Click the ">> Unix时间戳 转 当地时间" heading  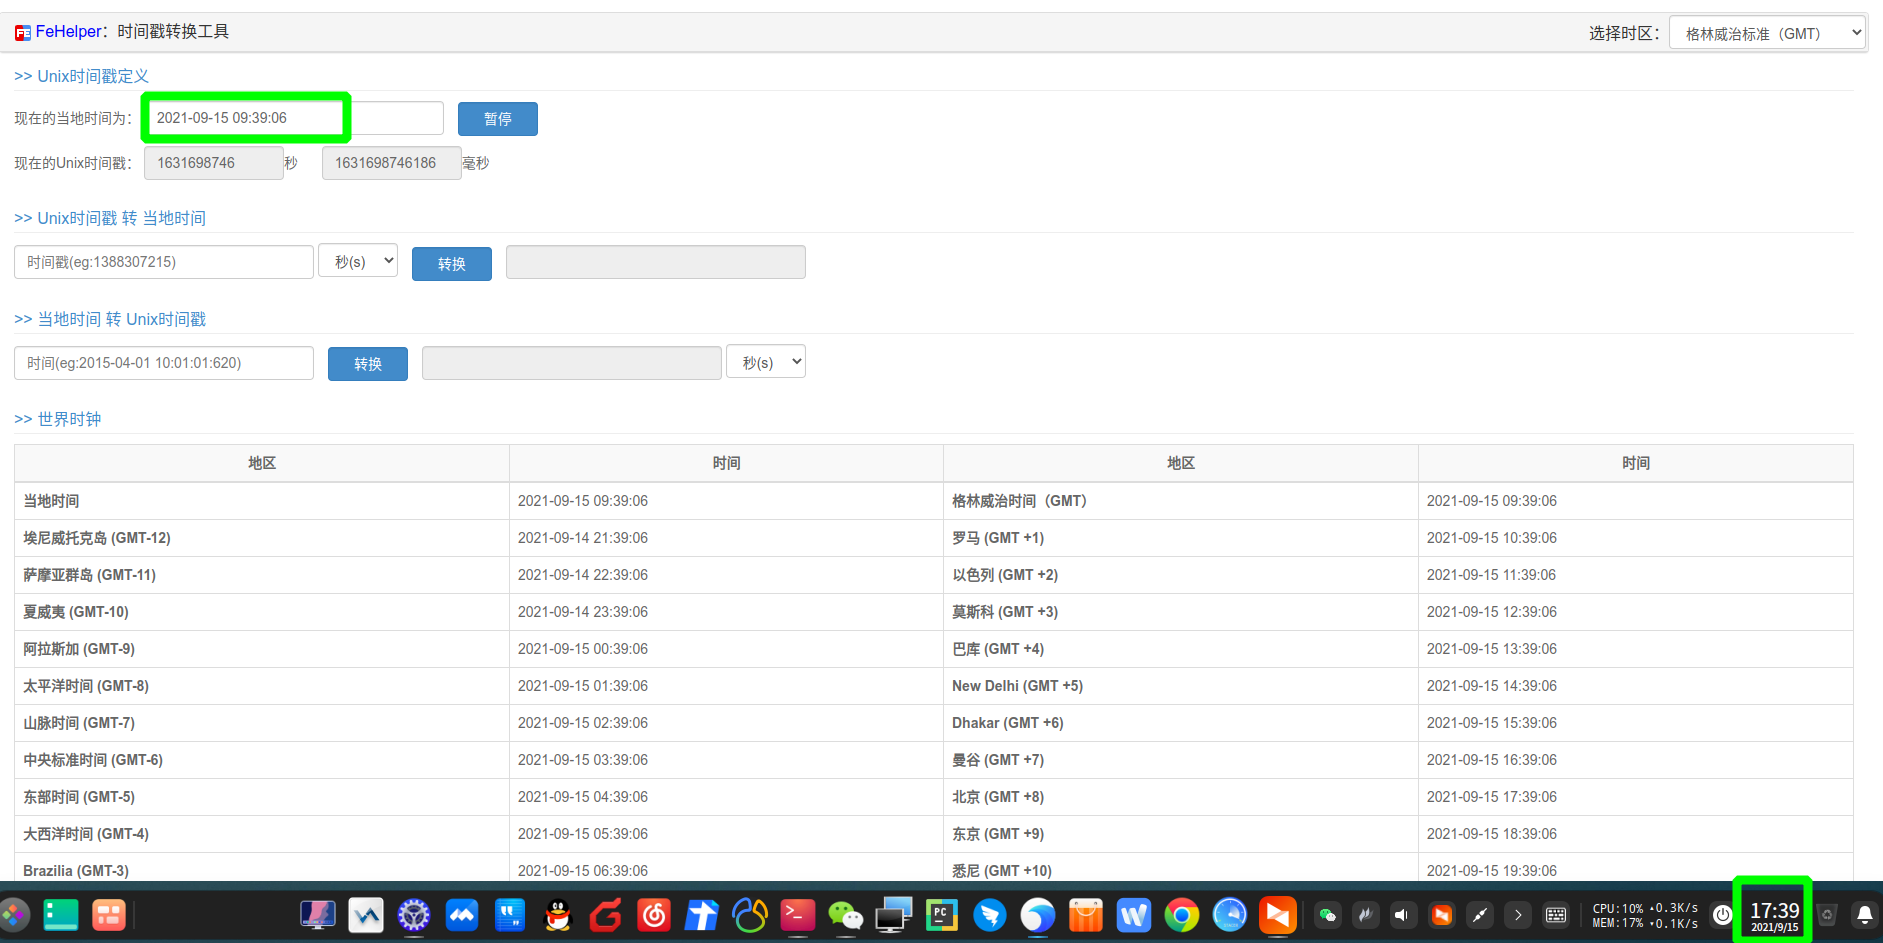click(110, 218)
